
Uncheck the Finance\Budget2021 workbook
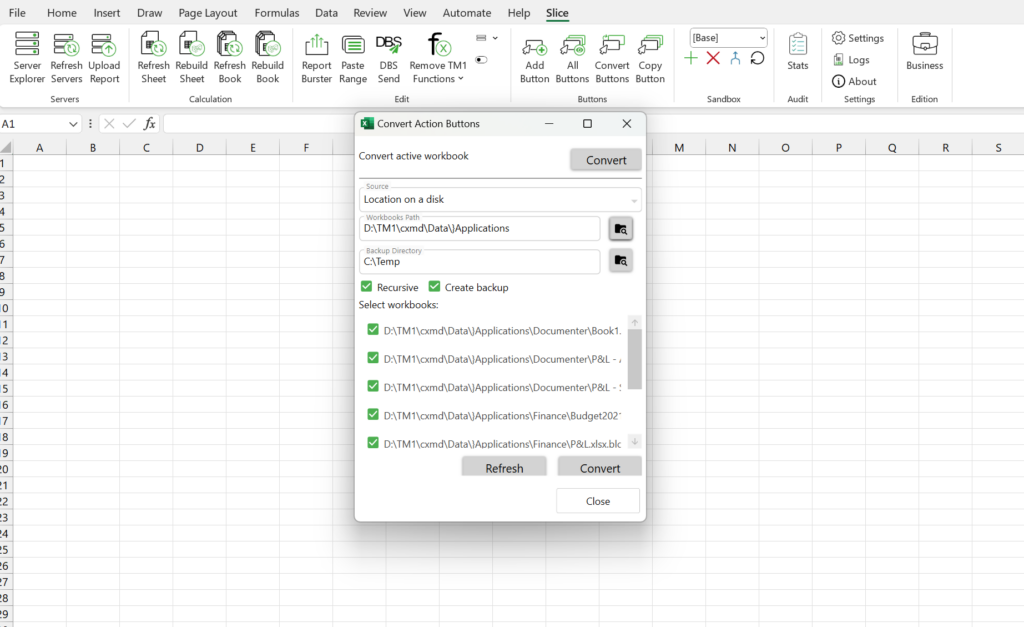(x=373, y=414)
